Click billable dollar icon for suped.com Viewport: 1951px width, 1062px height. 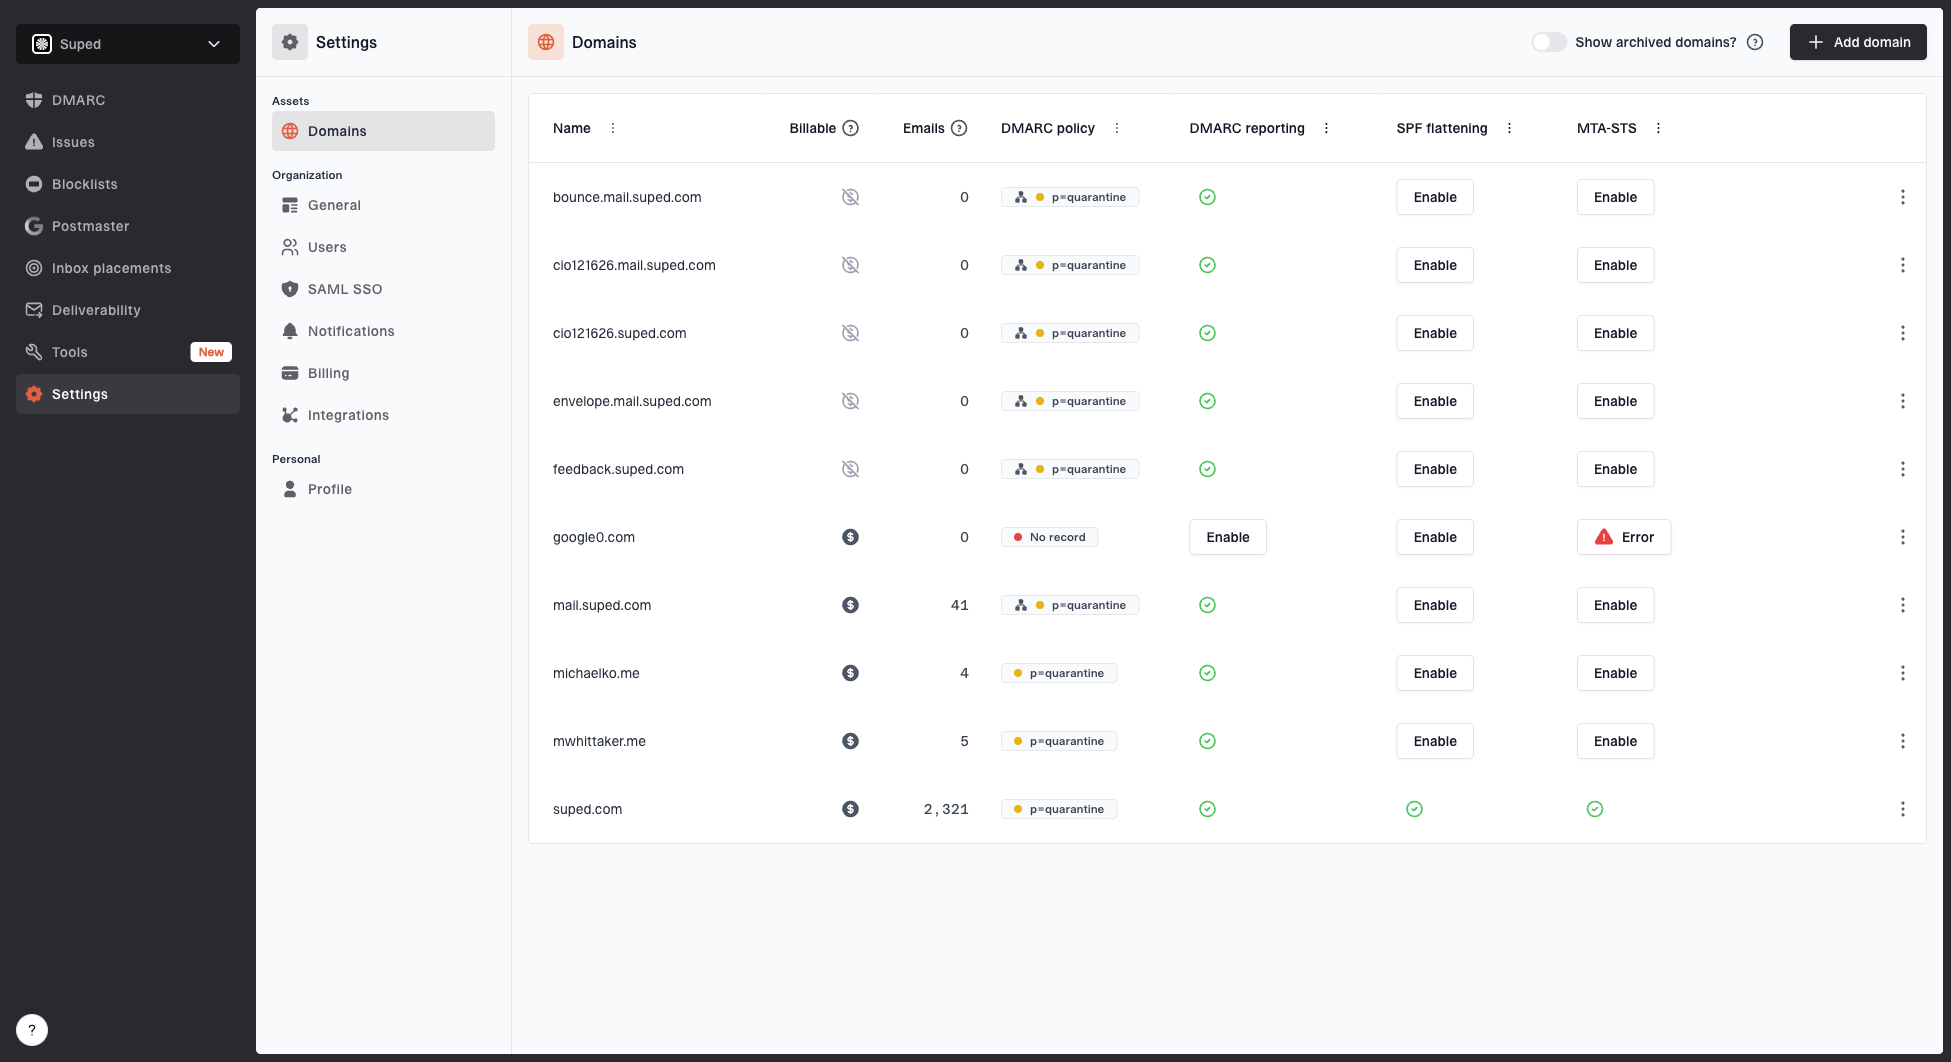[851, 809]
